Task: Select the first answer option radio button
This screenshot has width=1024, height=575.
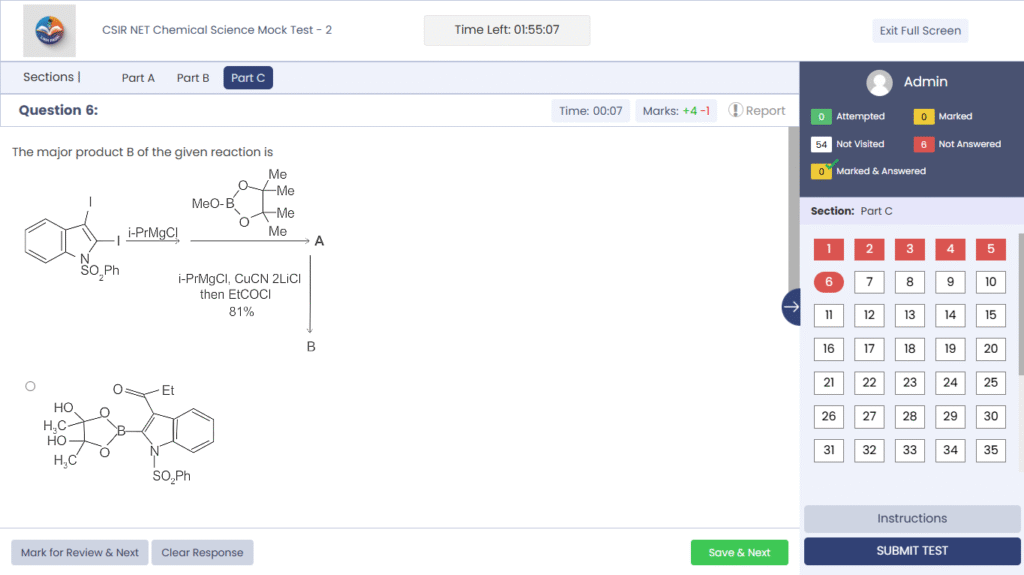Action: (30, 386)
